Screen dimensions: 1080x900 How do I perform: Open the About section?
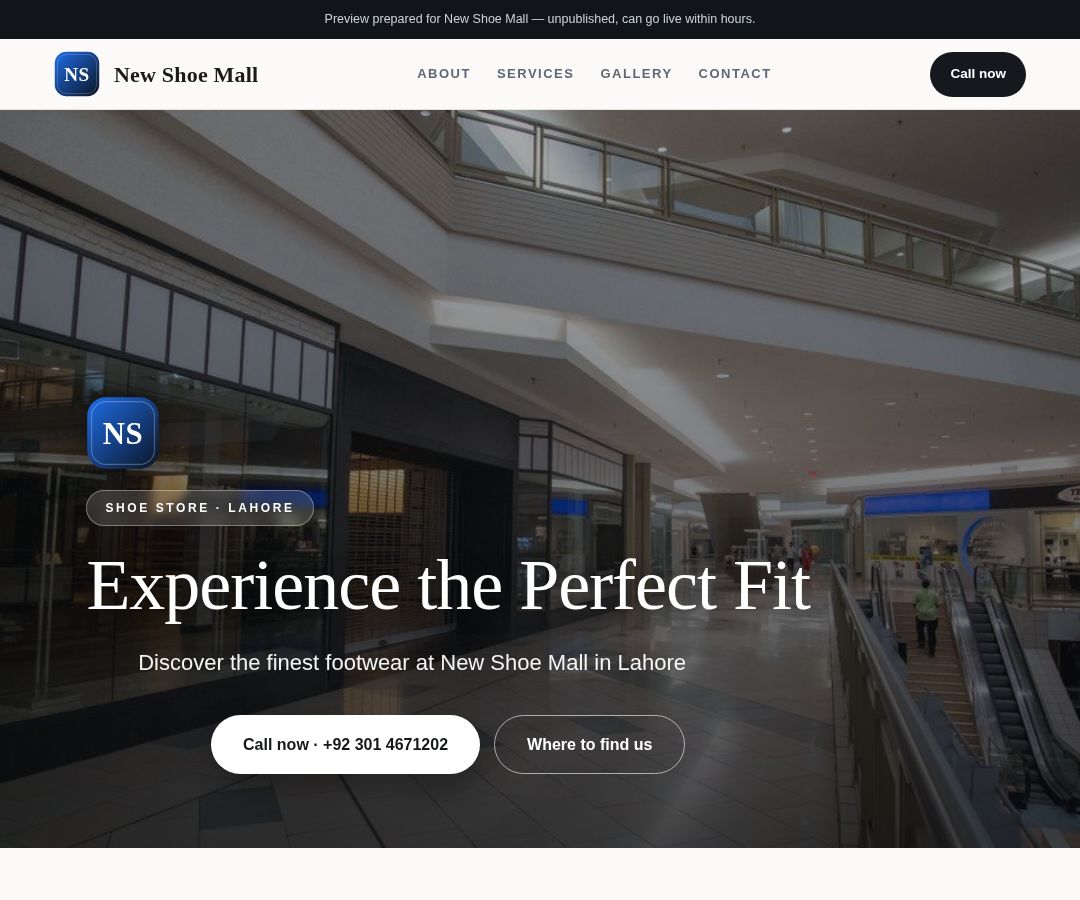click(x=444, y=74)
